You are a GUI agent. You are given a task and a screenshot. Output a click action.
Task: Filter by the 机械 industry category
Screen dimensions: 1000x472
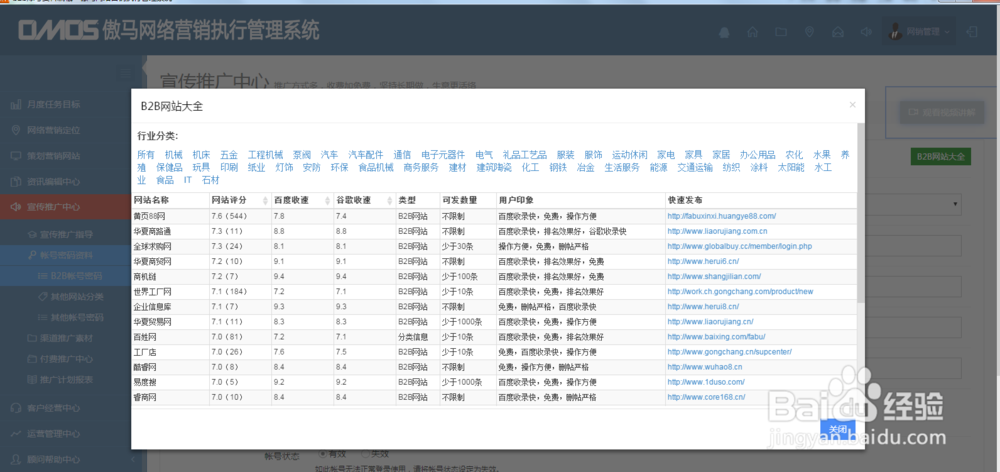(x=173, y=155)
